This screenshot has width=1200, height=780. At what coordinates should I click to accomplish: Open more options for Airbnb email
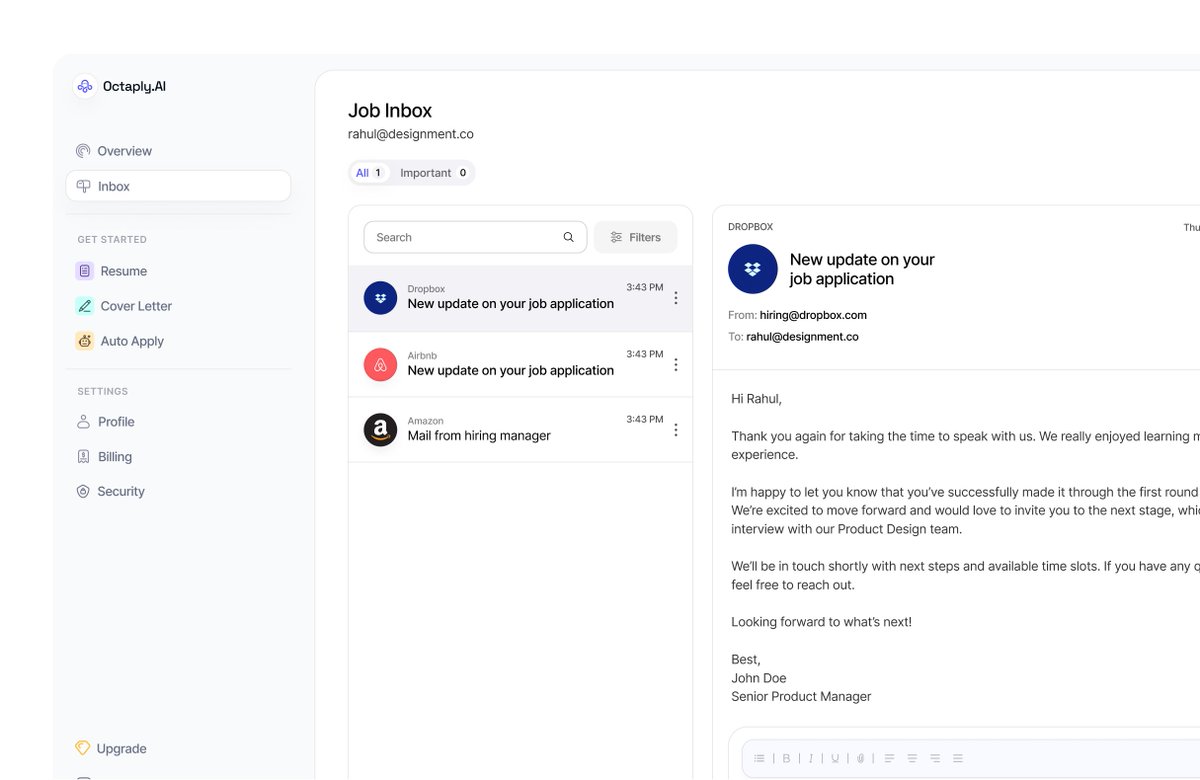point(676,365)
